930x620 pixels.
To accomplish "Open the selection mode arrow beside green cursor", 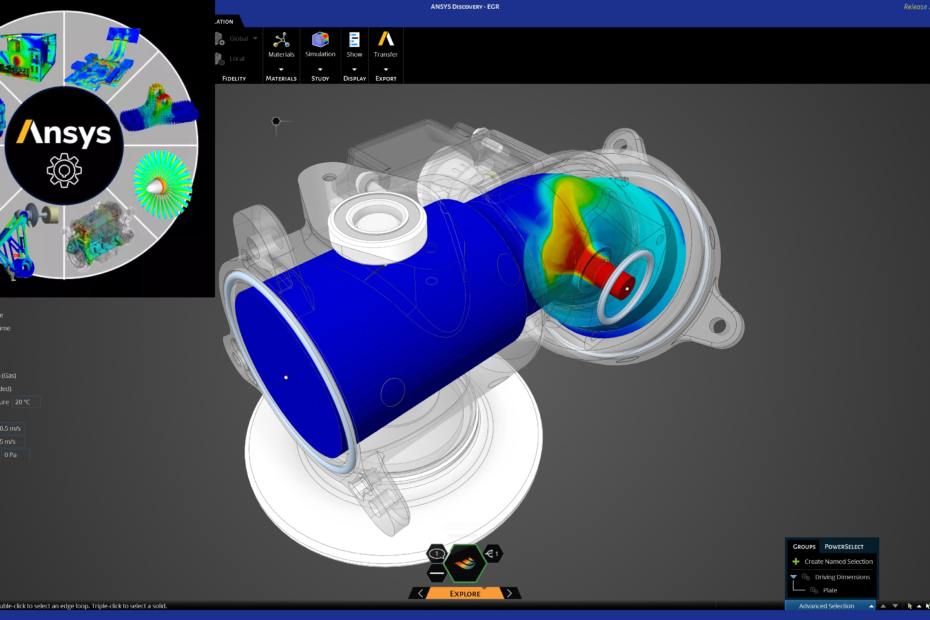I will tap(919, 606).
